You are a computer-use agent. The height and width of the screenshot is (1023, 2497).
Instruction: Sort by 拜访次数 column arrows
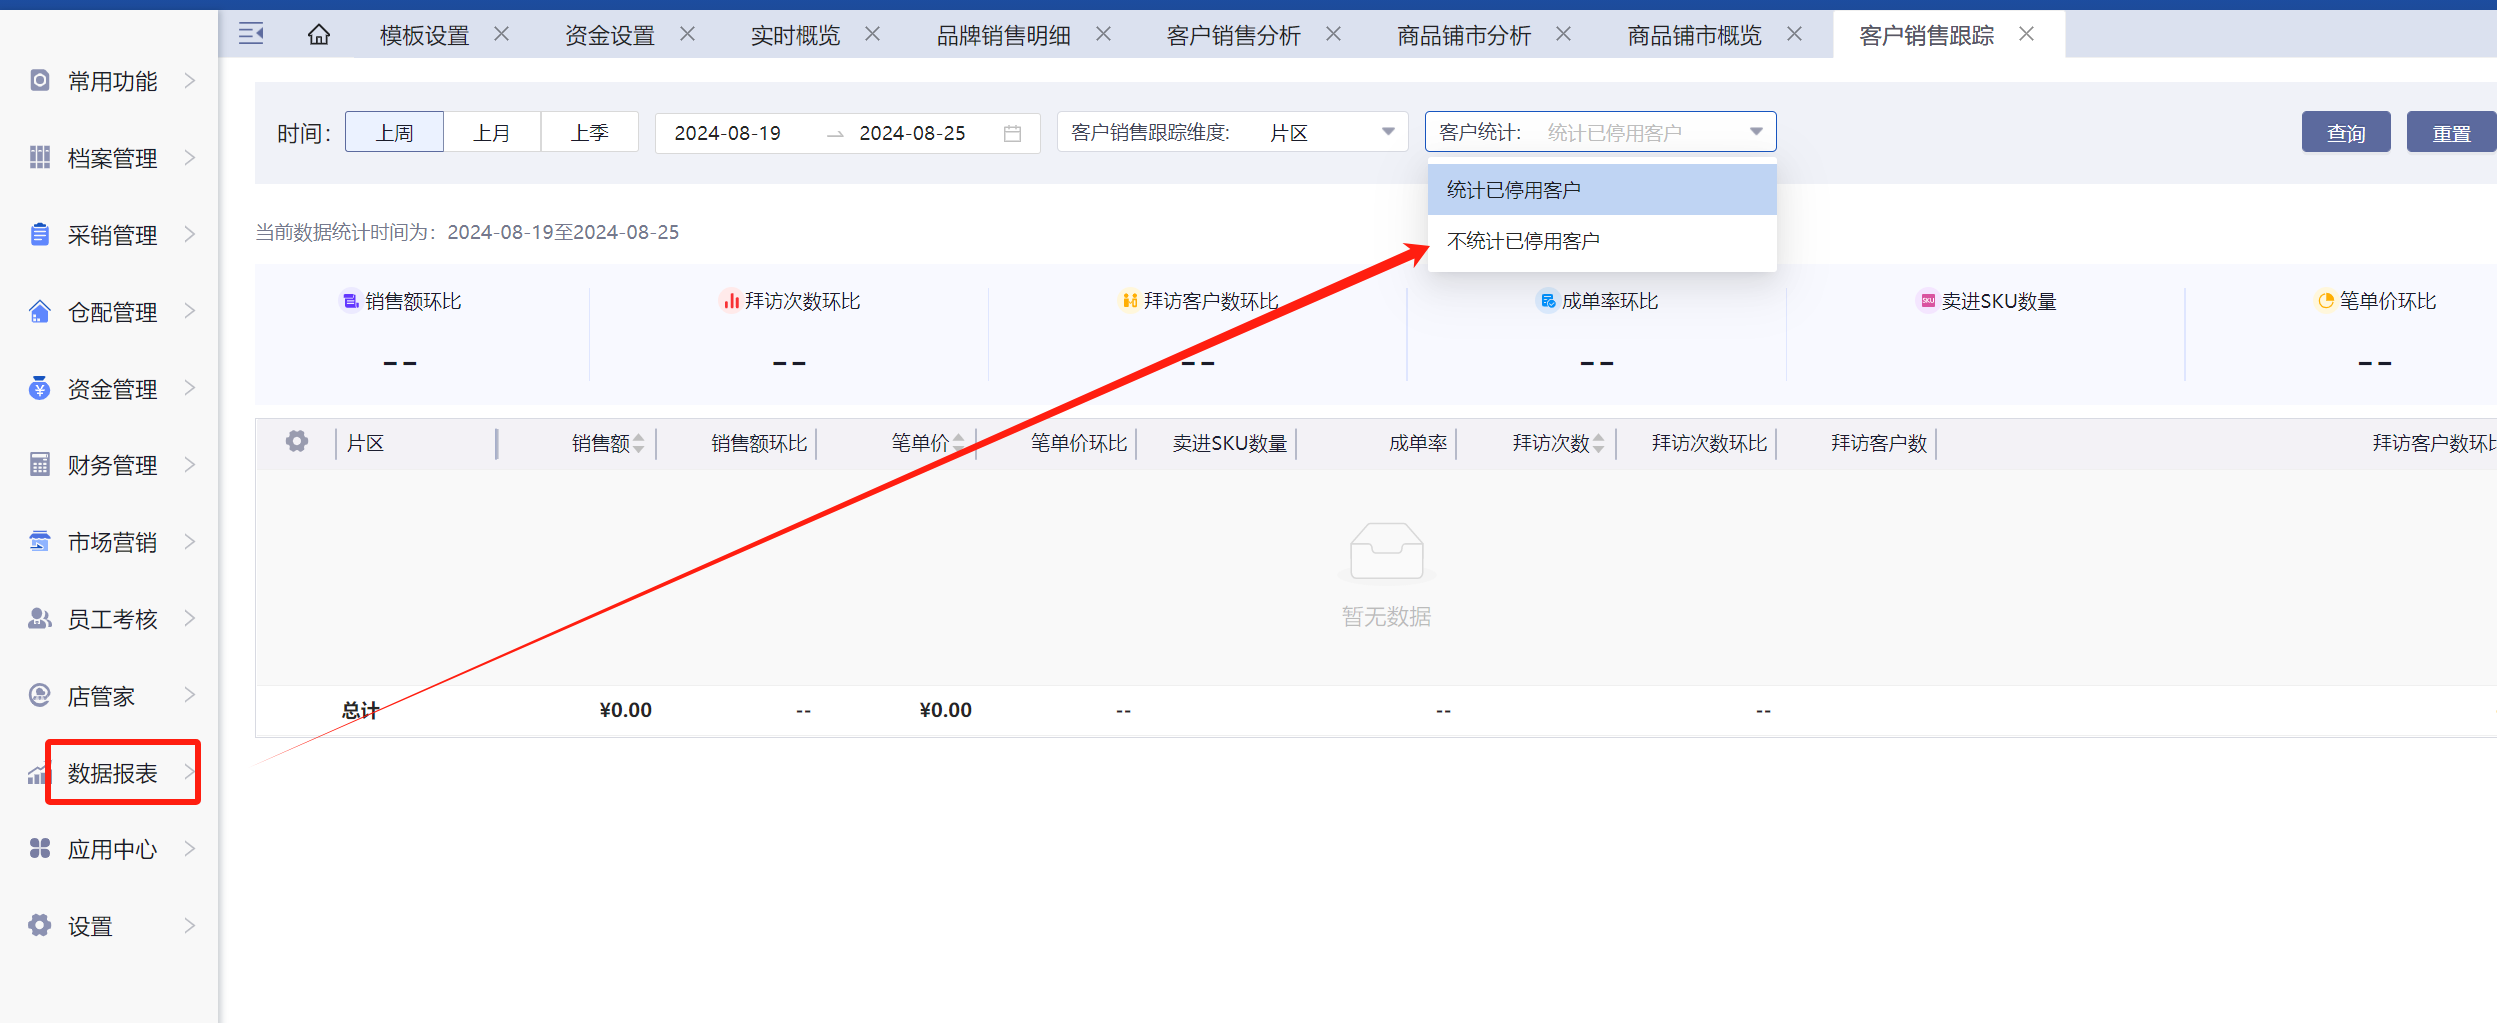1599,443
